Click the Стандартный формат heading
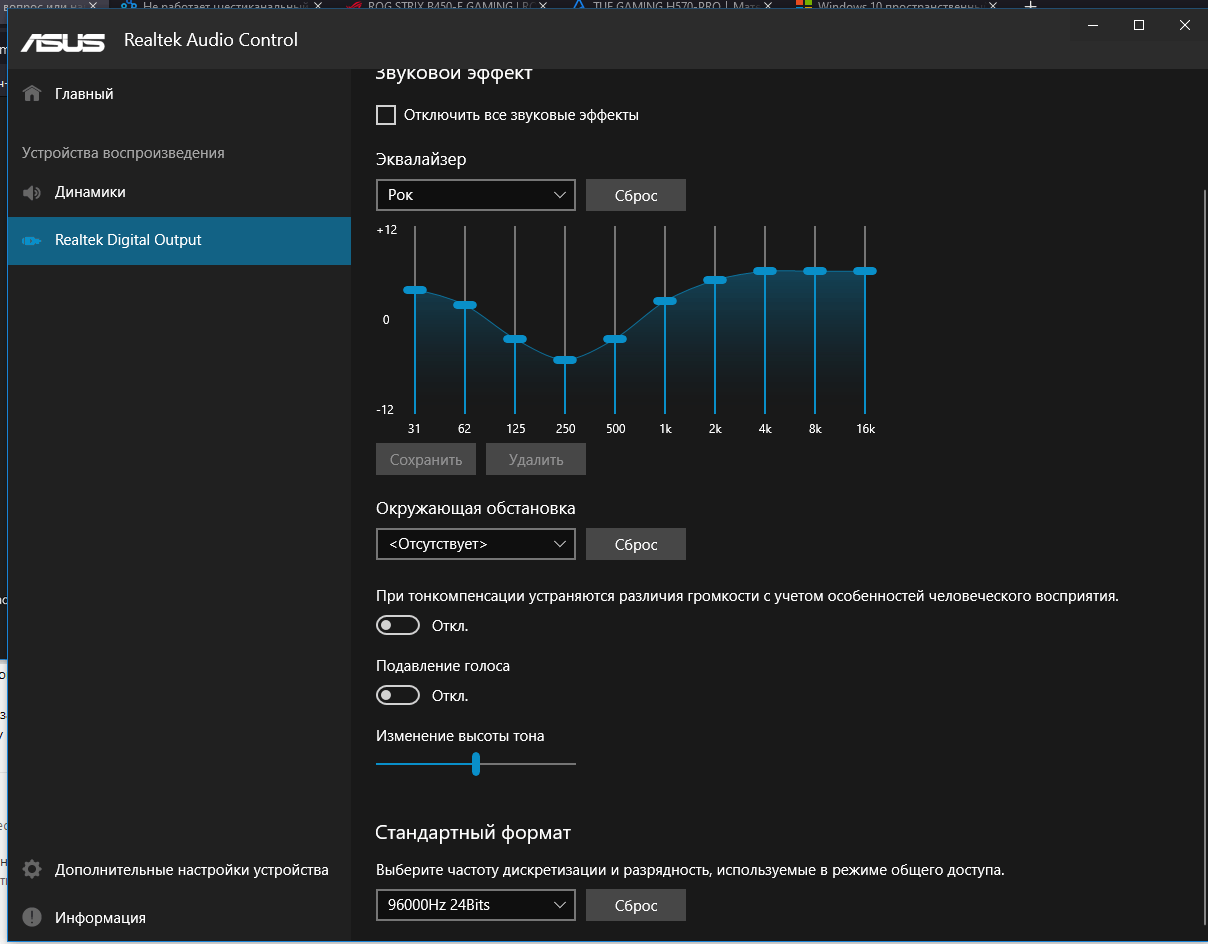 coord(473,832)
